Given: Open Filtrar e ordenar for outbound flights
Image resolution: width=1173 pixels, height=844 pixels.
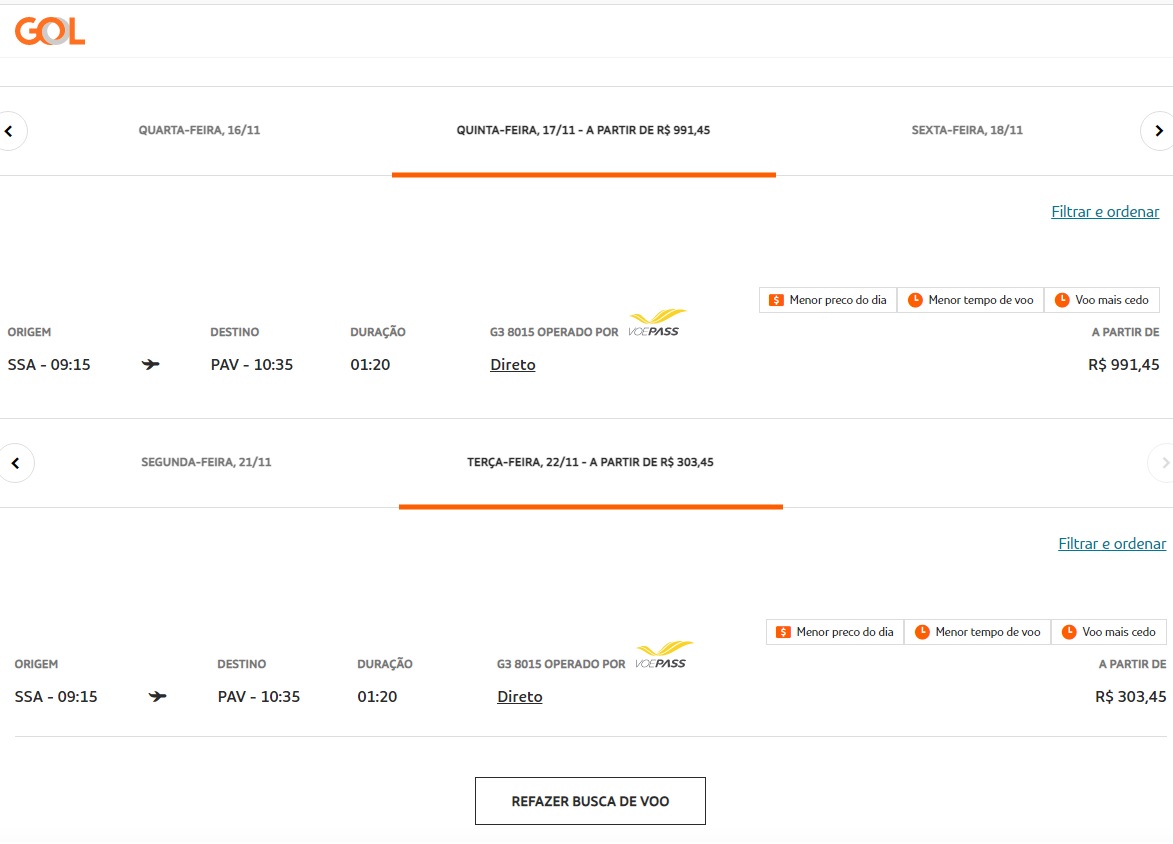Looking at the screenshot, I should pos(1105,212).
